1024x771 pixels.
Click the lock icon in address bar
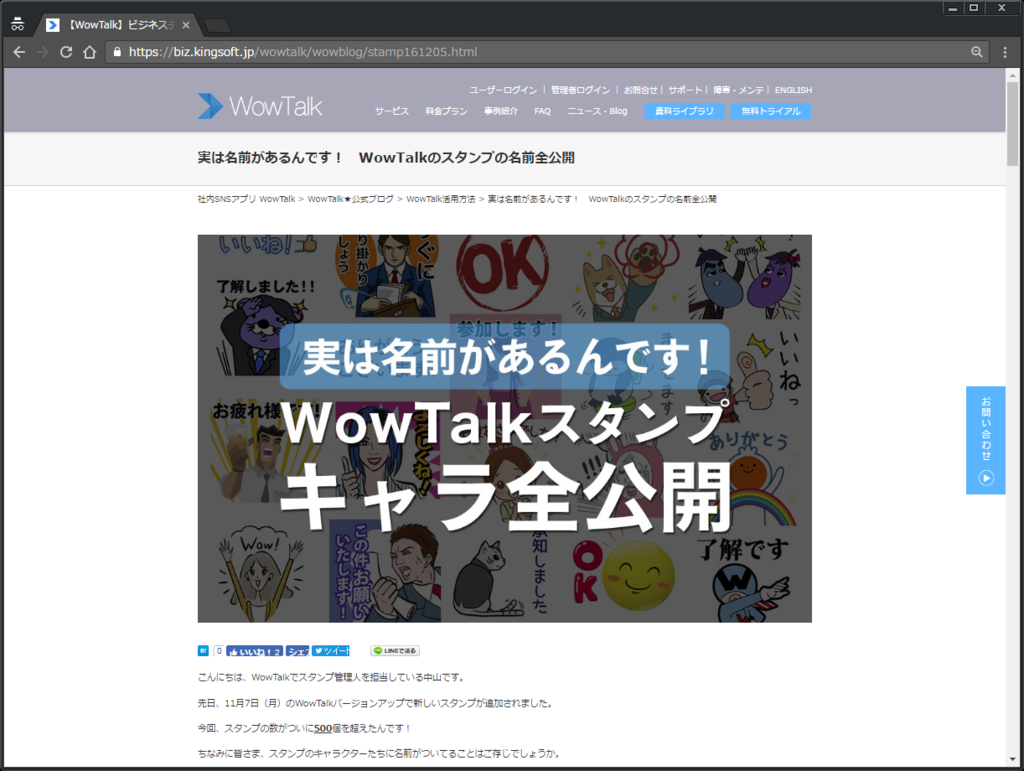pos(117,52)
